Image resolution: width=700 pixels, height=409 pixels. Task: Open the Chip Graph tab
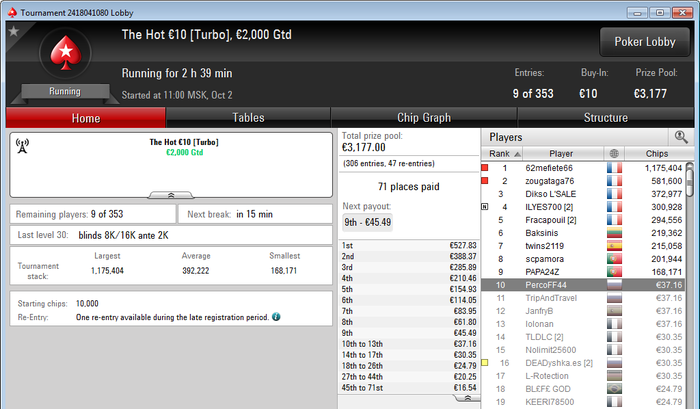pos(424,117)
